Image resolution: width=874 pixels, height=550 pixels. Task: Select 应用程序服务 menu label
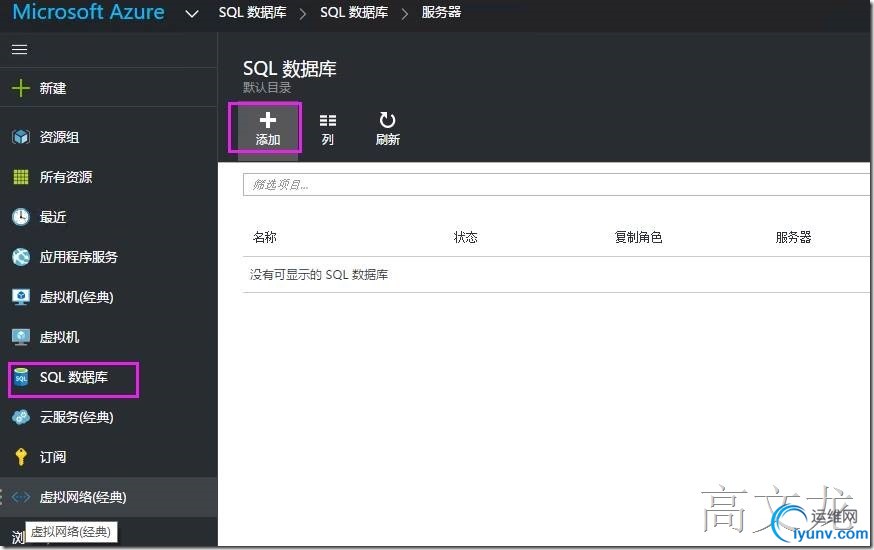pyautogui.click(x=79, y=257)
